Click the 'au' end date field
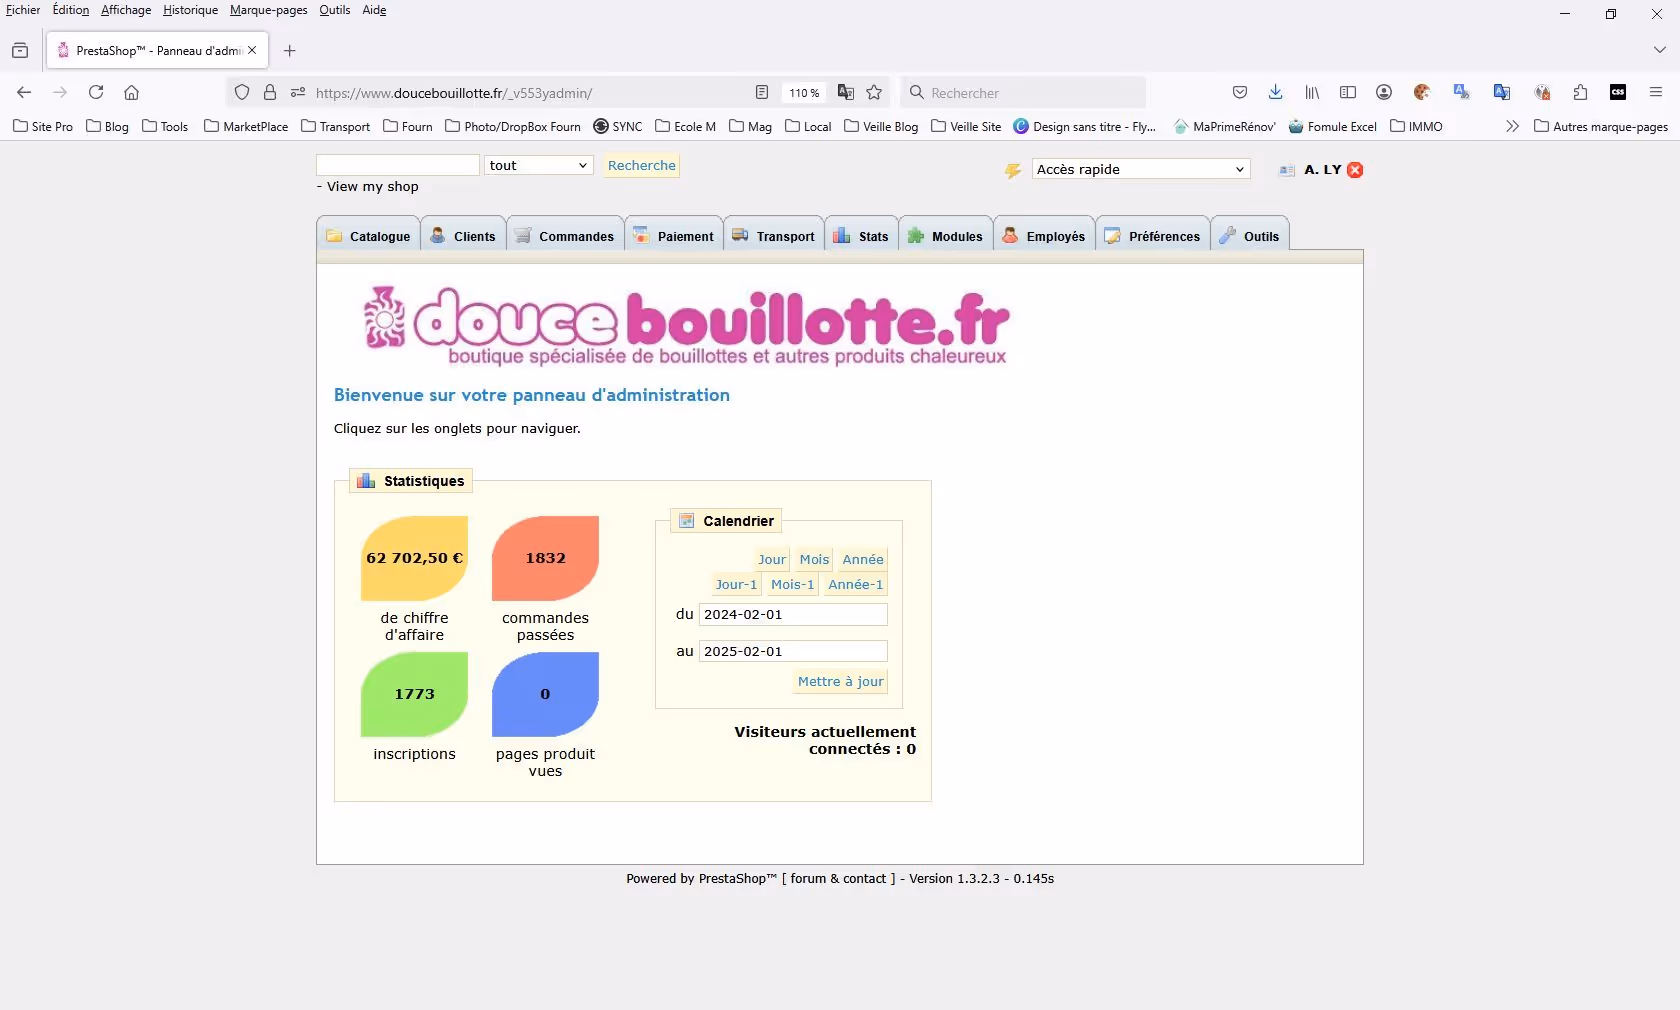Screen dimensions: 1680x1010 [793, 651]
